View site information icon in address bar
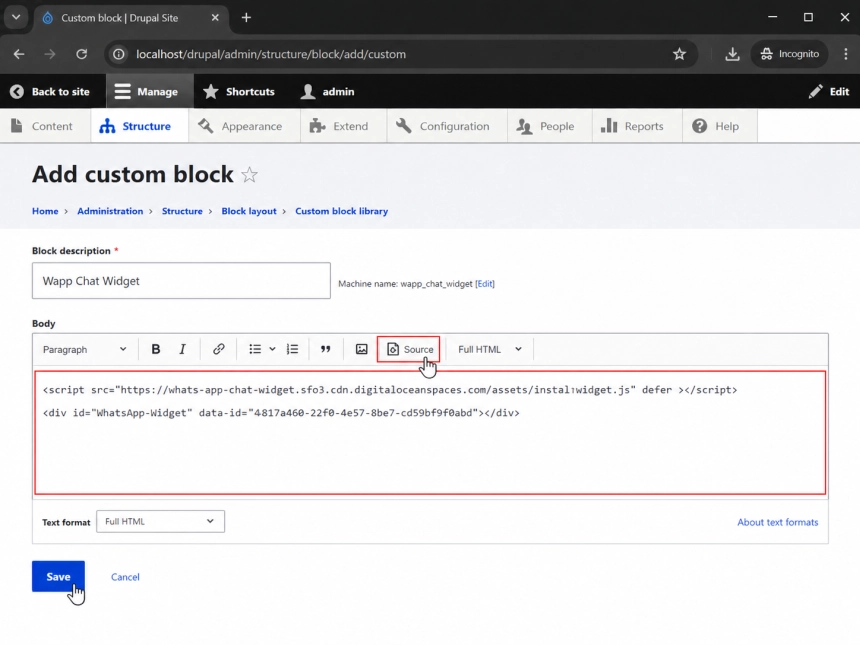Viewport: 860px width, 645px height. click(118, 54)
